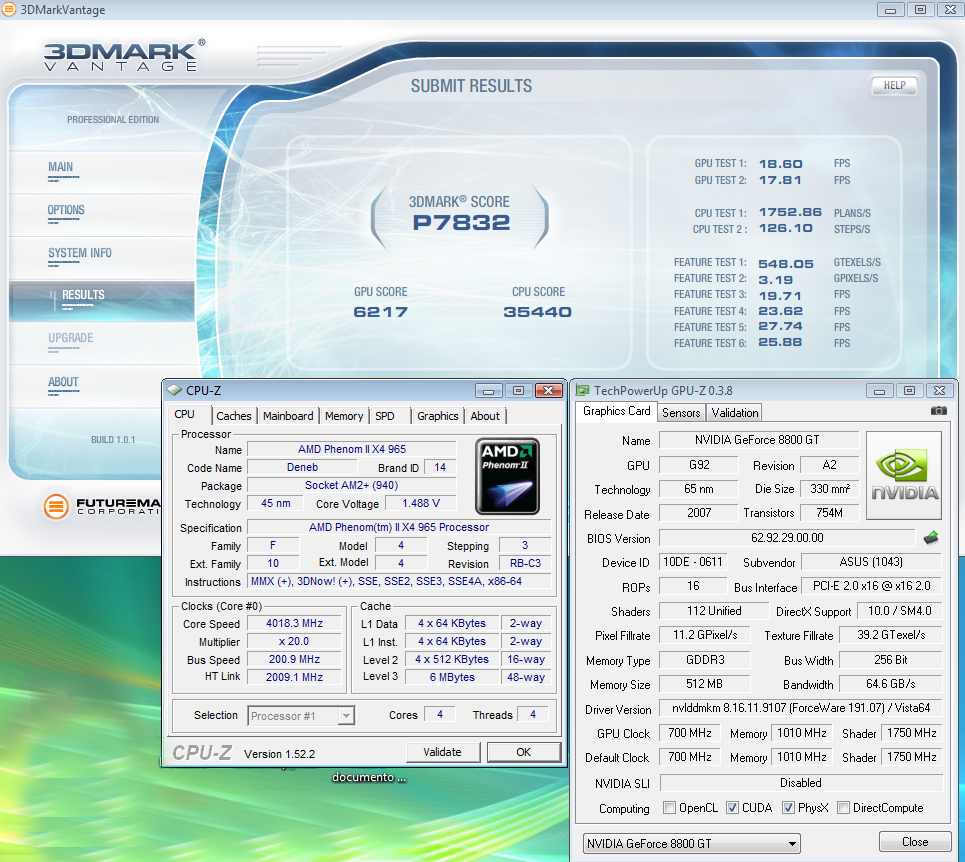The width and height of the screenshot is (965, 862).
Task: Click the GPU Clock value 700 MHz
Action: coord(690,733)
